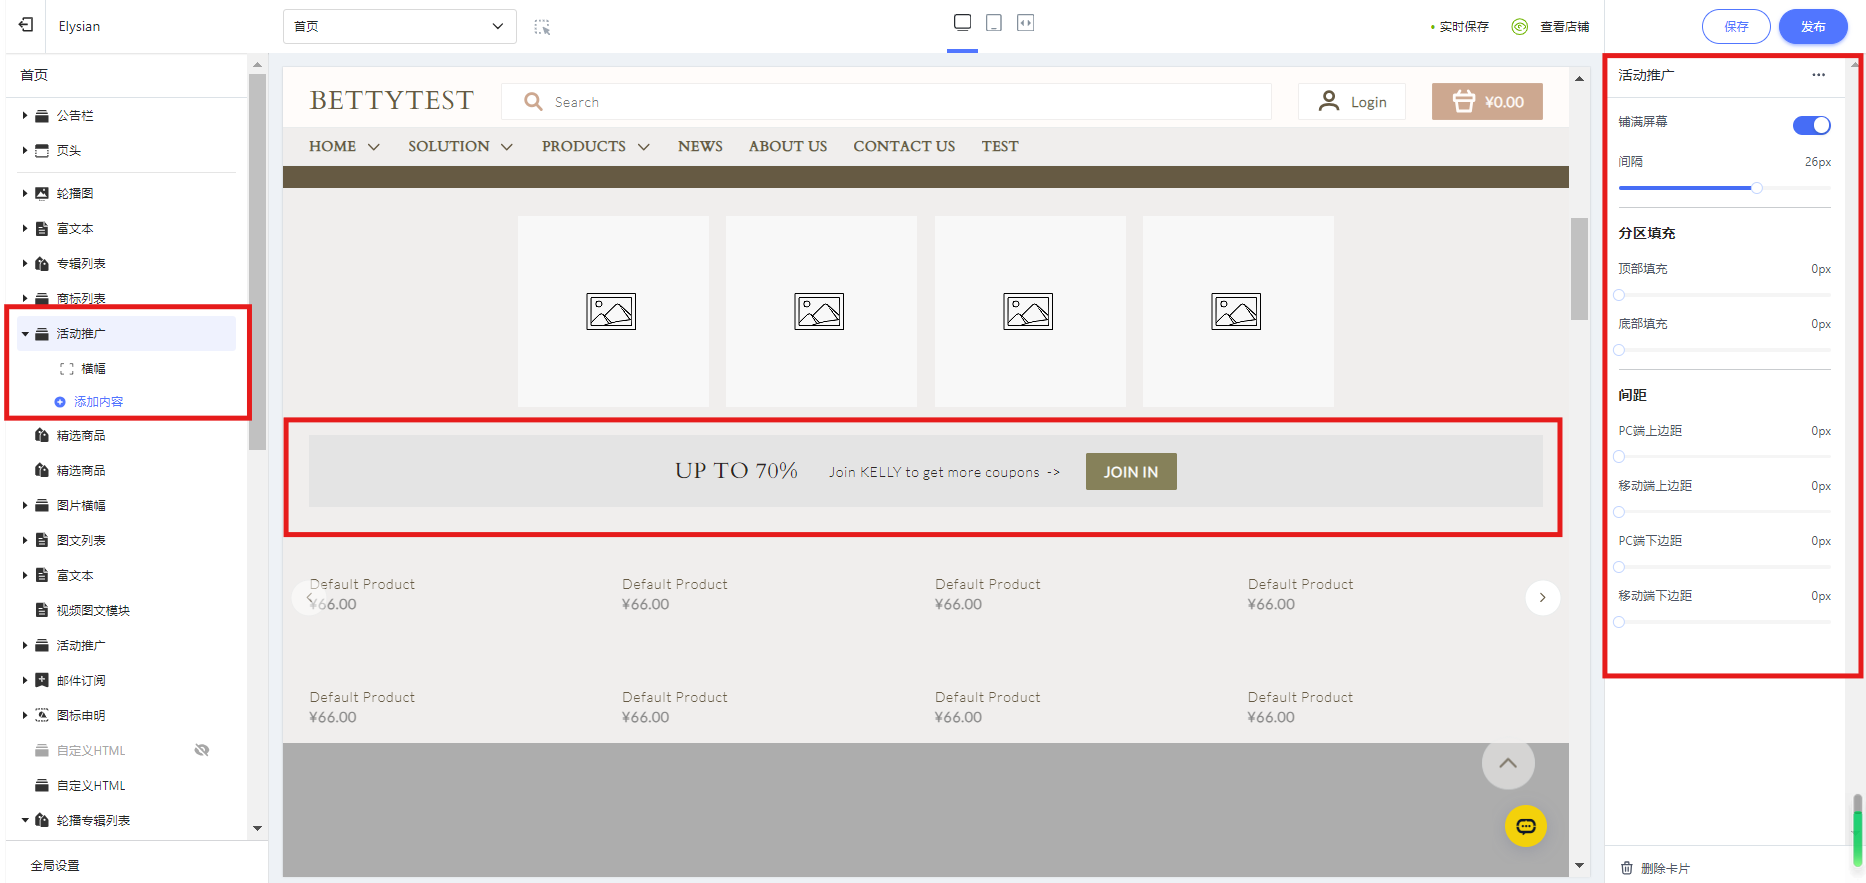This screenshot has width=1866, height=883.
Task: Collapse the 活动推广 section tree
Action: click(25, 334)
